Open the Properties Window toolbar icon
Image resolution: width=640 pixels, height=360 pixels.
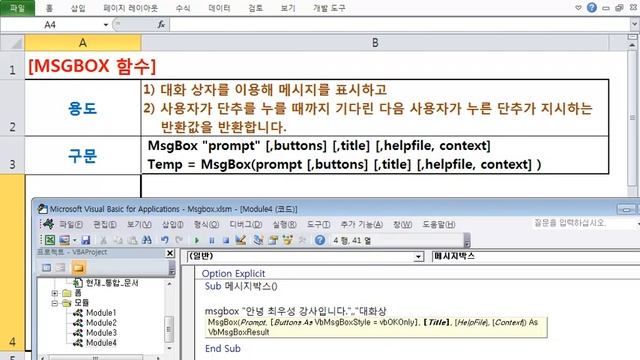pos(273,240)
